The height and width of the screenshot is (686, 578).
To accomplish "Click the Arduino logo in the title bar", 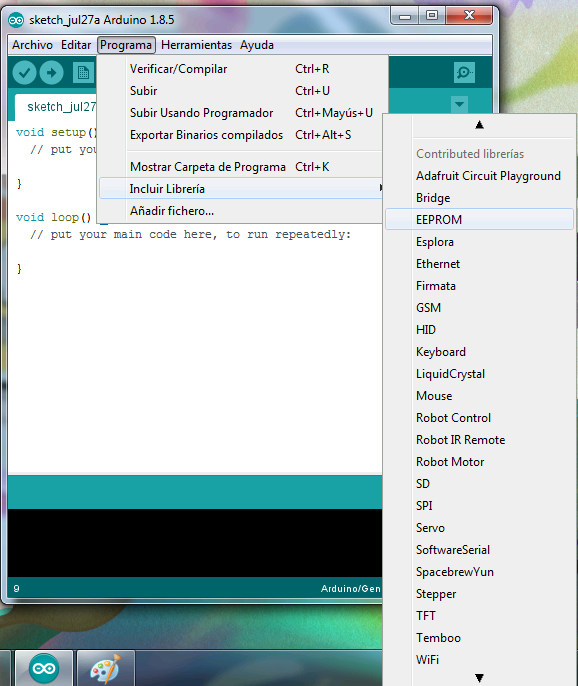I will coord(16,20).
